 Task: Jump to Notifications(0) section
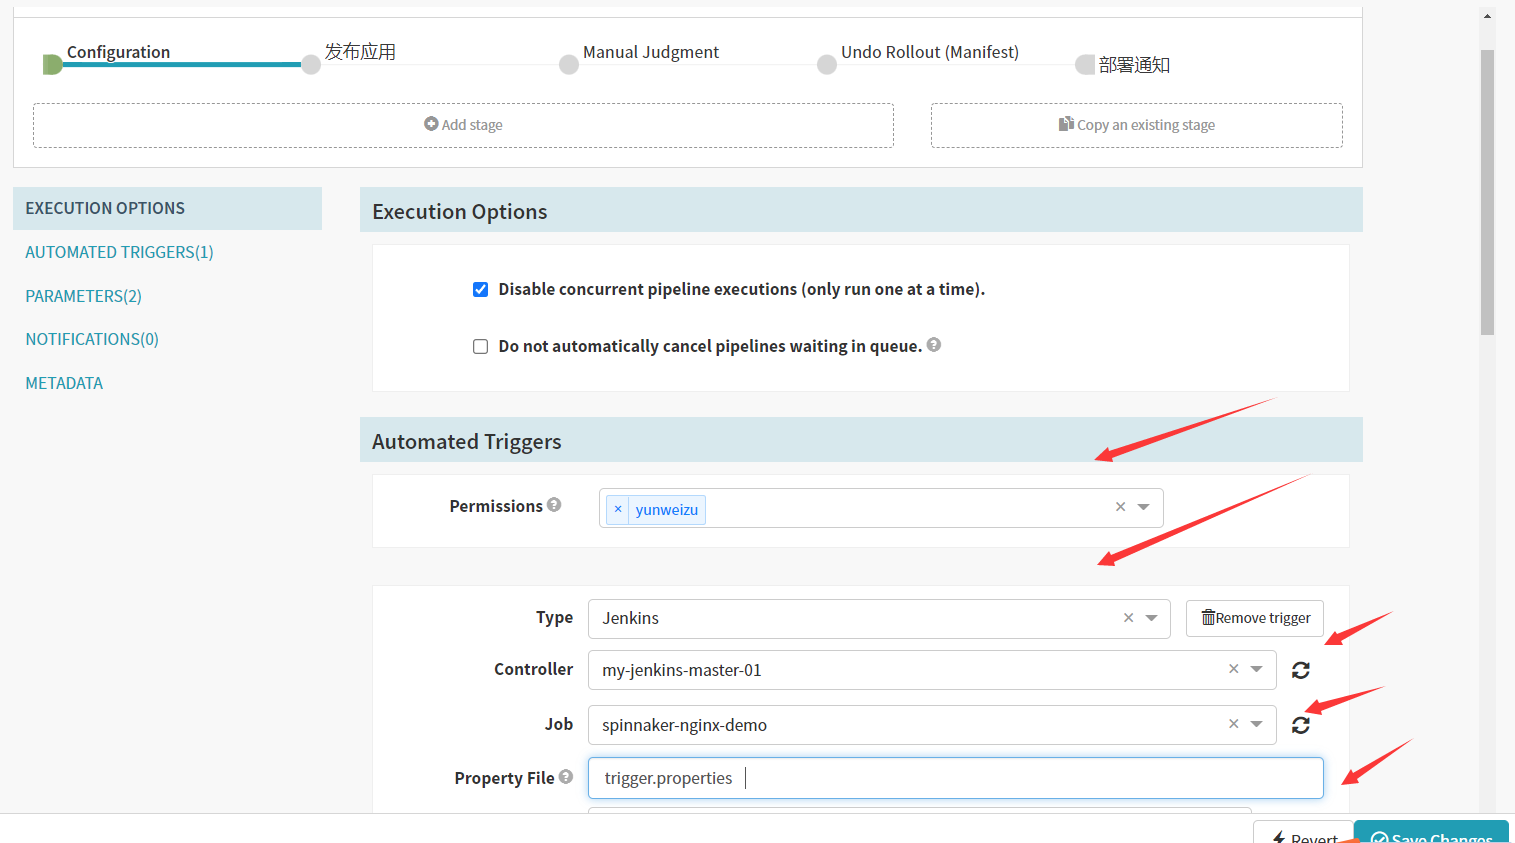[x=92, y=339]
